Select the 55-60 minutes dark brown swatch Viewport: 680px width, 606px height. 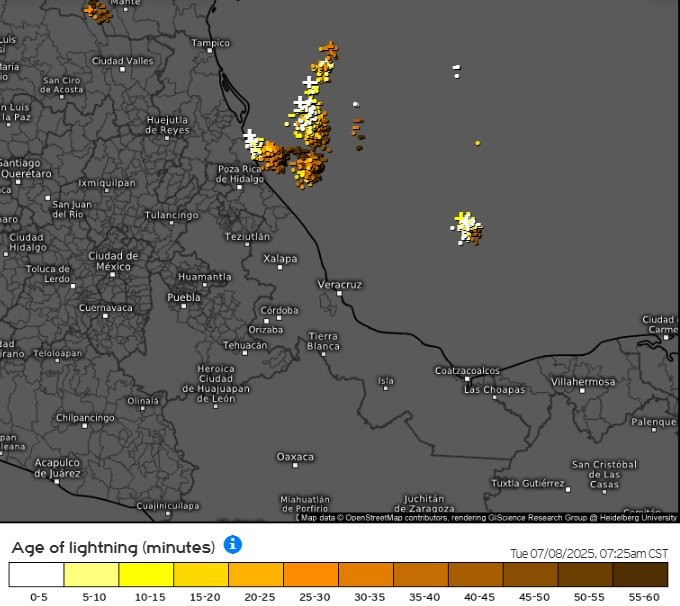point(641,575)
